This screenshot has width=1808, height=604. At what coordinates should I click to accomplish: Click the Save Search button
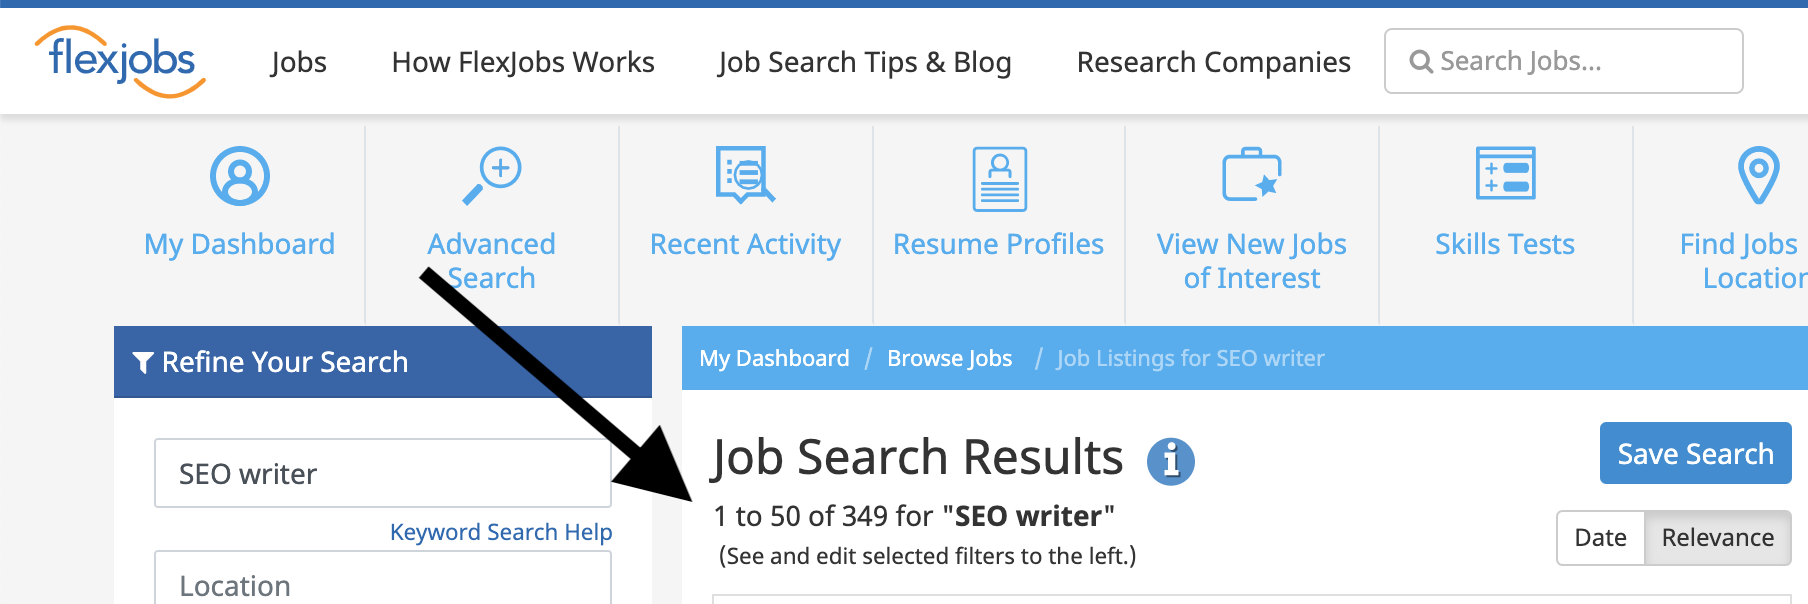[1695, 453]
